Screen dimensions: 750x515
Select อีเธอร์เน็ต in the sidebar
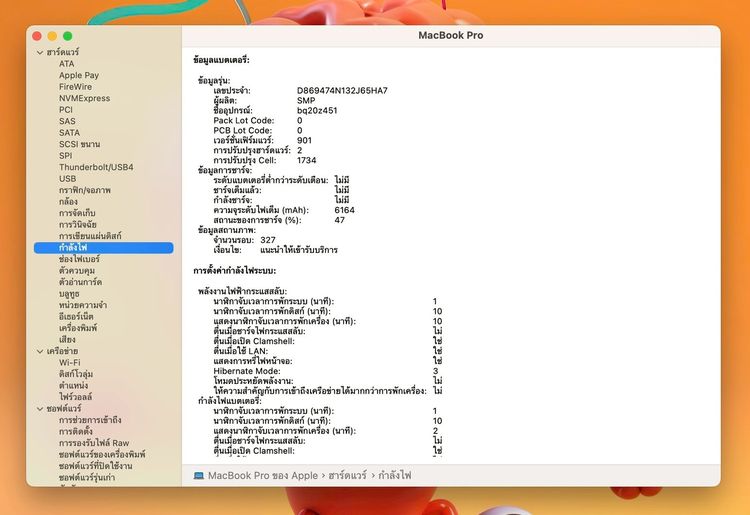tap(76, 316)
